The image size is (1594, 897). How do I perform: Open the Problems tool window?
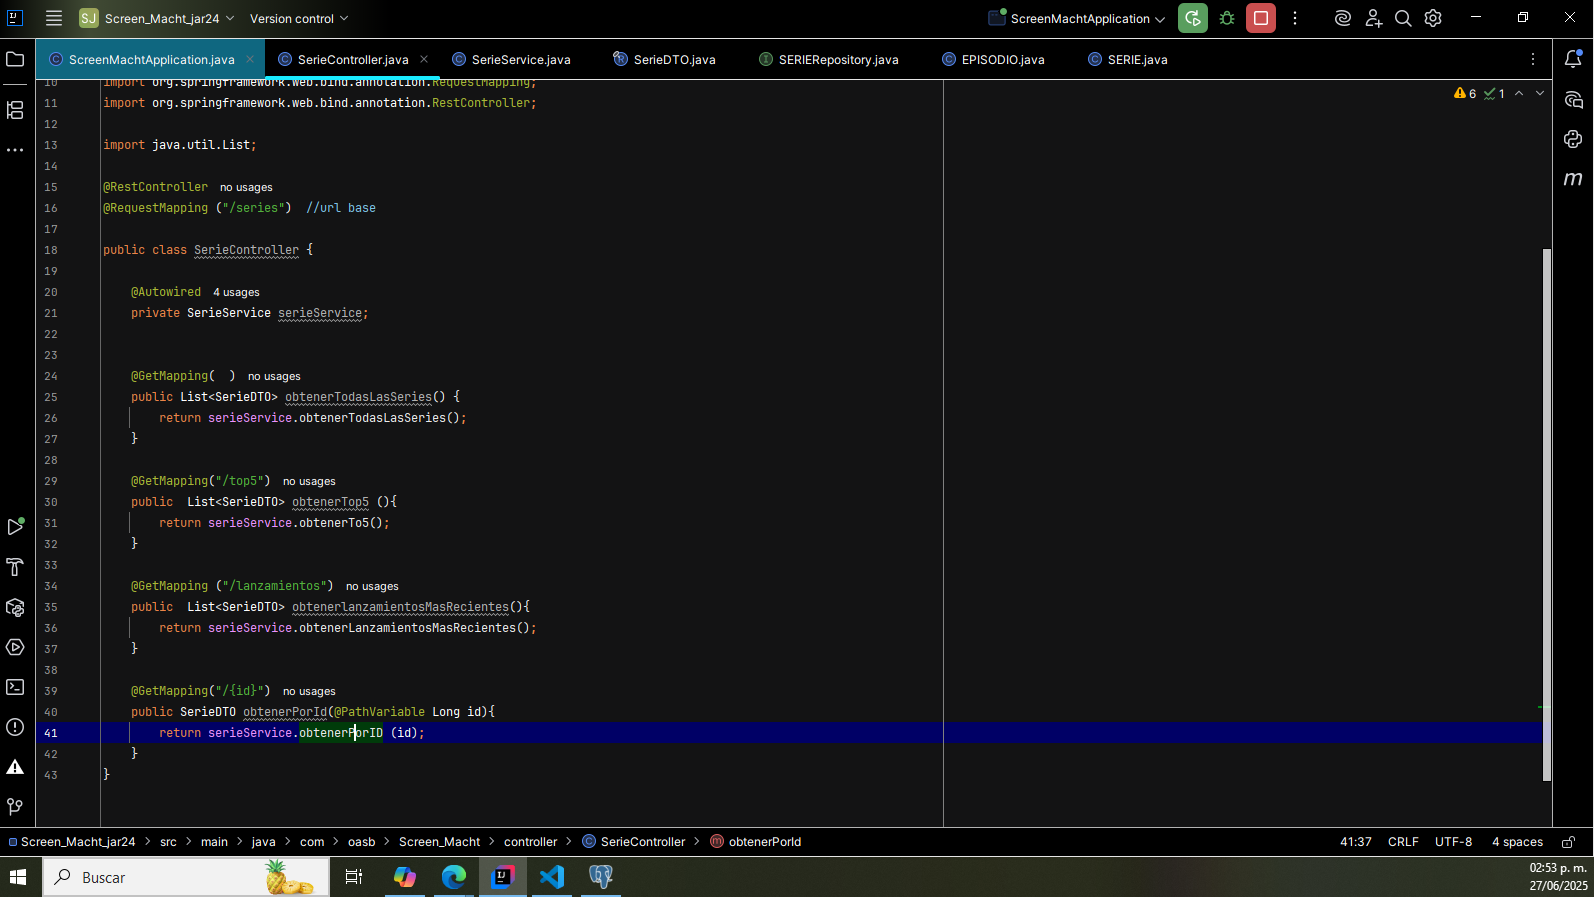[x=15, y=727]
